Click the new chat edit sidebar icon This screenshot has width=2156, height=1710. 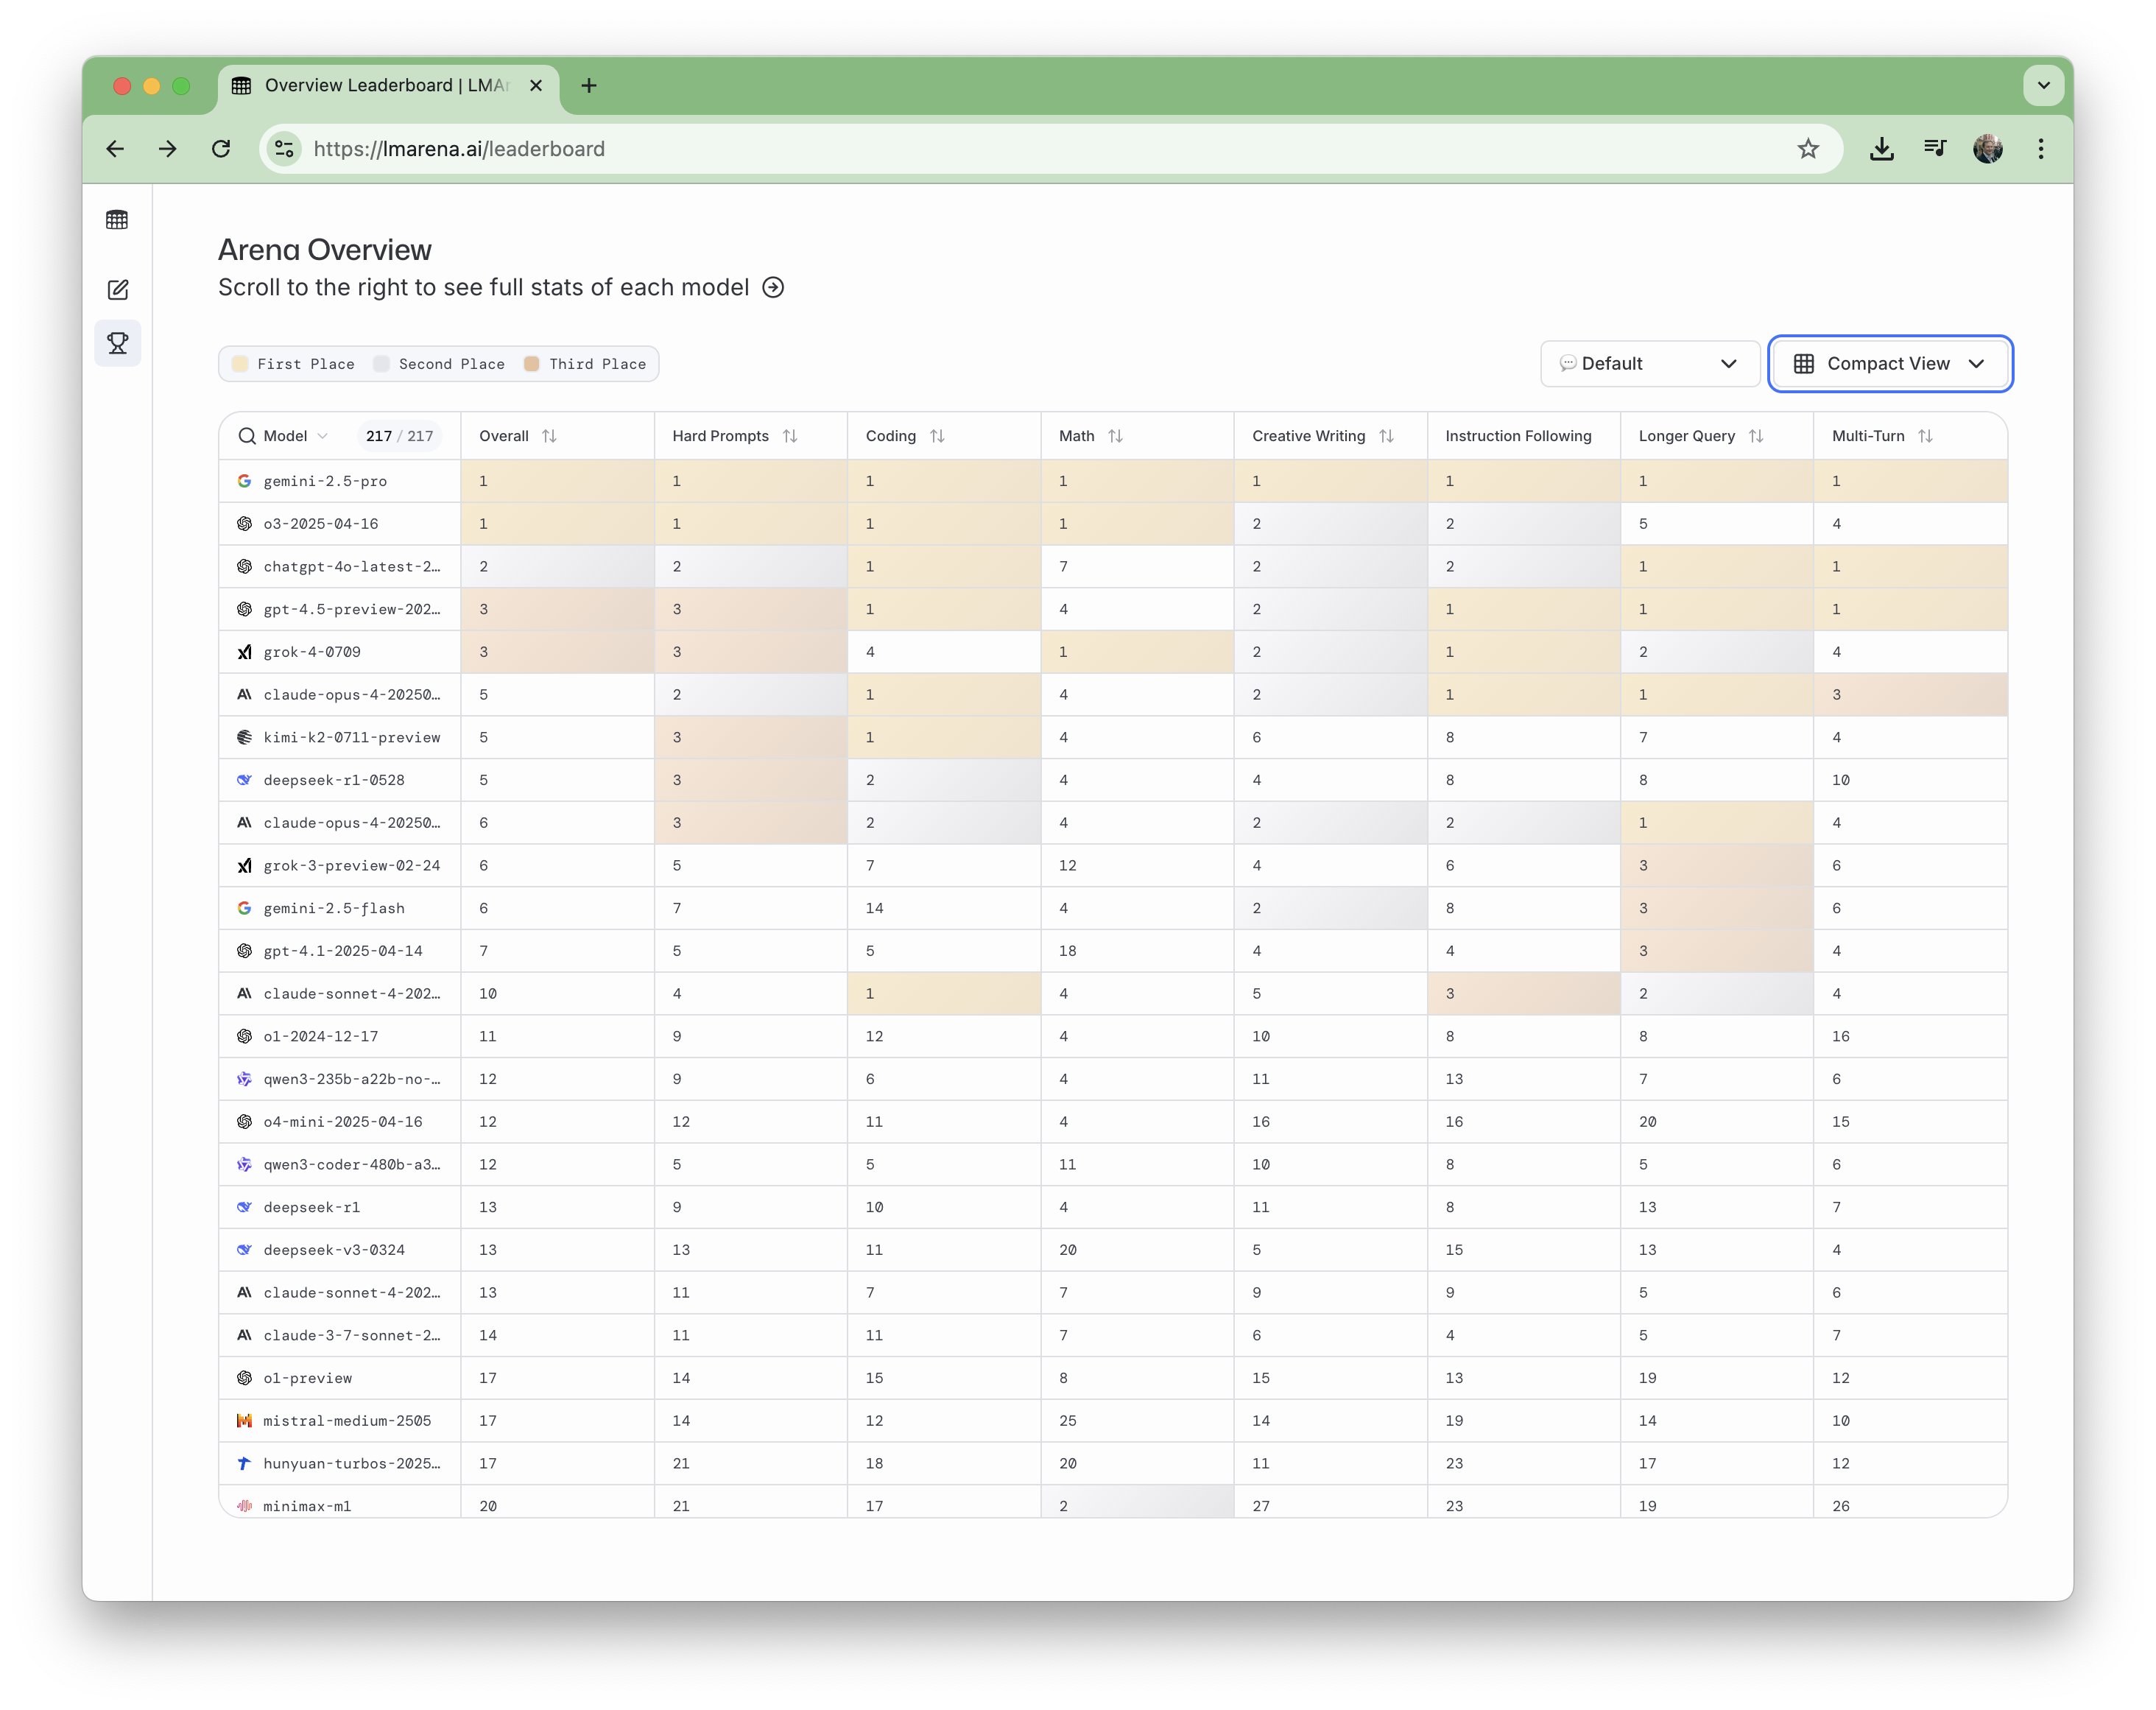[x=117, y=290]
